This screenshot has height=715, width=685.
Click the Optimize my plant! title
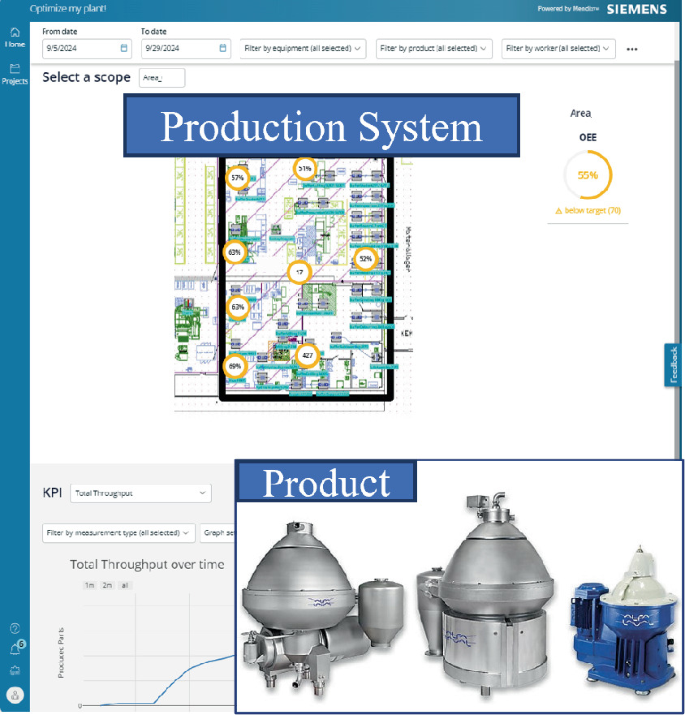(x=68, y=9)
